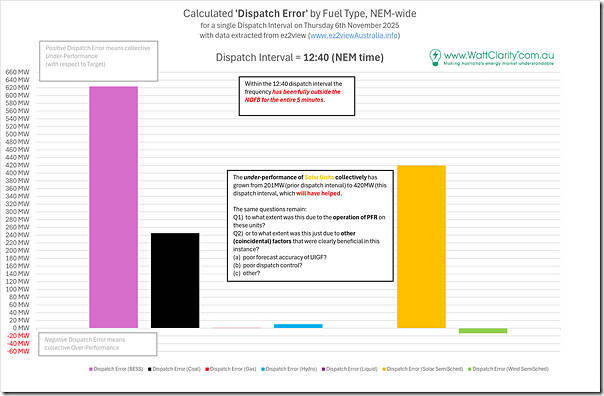Screen dimensions: 604x396
Task: Click the red '-60 MW' axis label
Action: click(x=18, y=351)
